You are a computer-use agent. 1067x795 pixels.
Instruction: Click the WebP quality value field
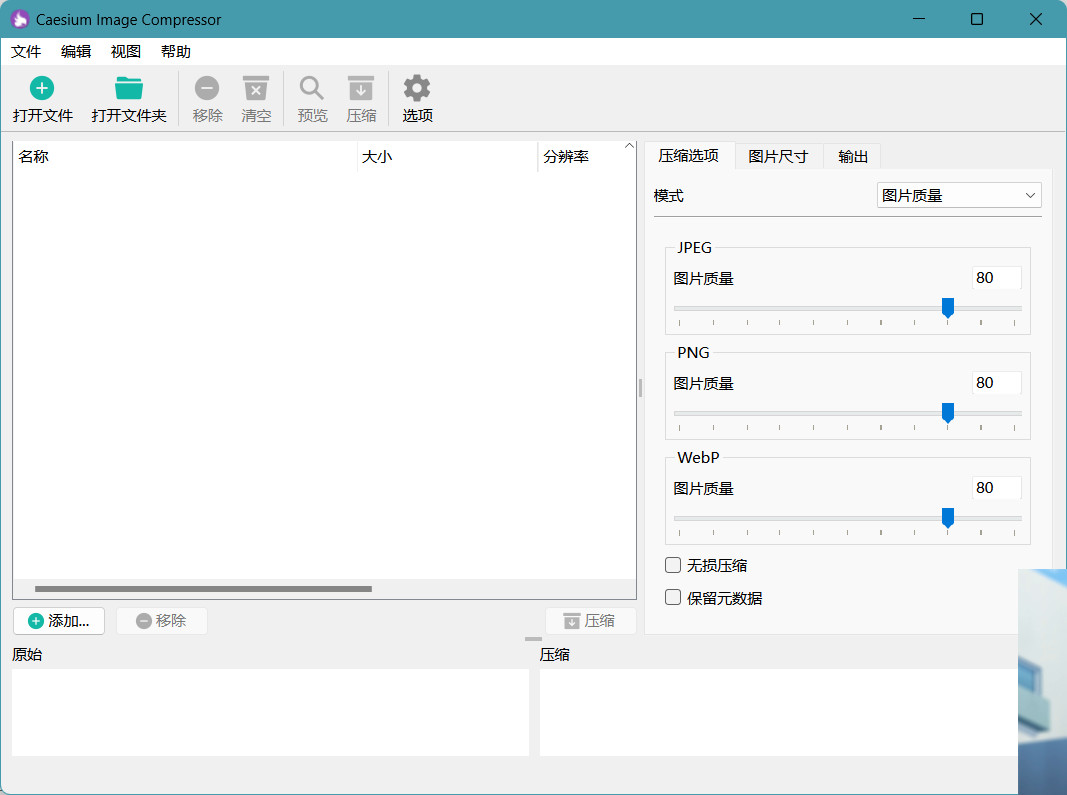point(996,487)
